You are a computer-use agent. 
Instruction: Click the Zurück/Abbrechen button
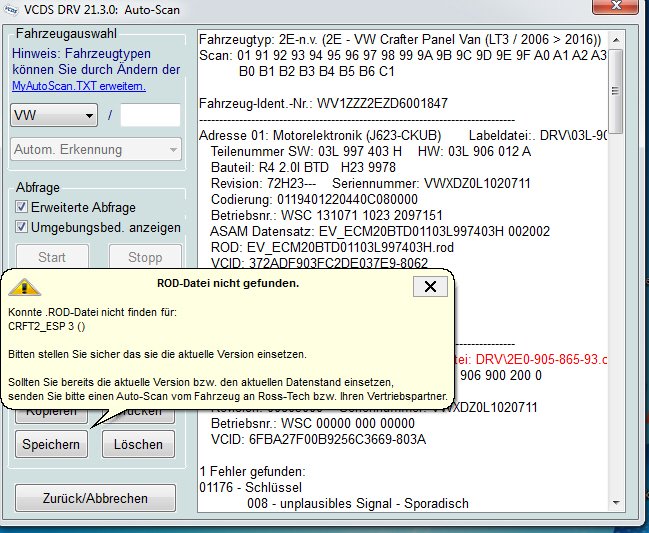coord(95,498)
